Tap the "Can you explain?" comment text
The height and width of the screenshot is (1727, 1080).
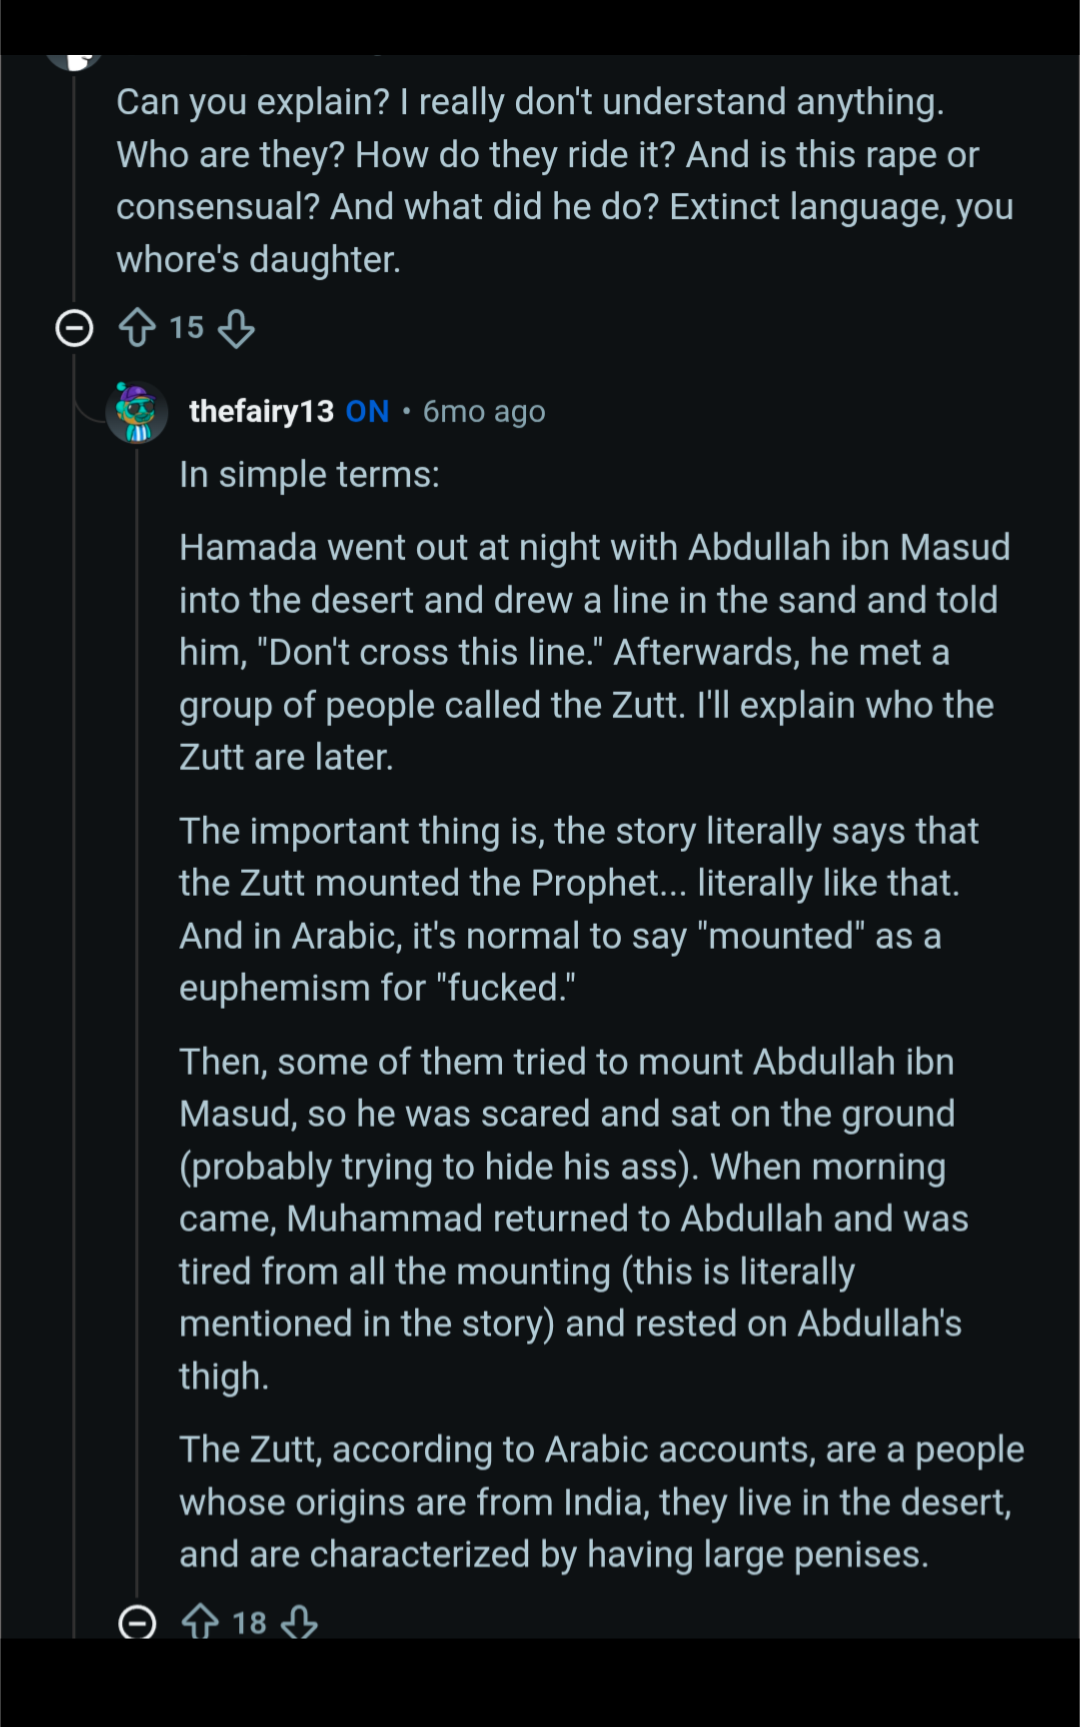tap(564, 180)
